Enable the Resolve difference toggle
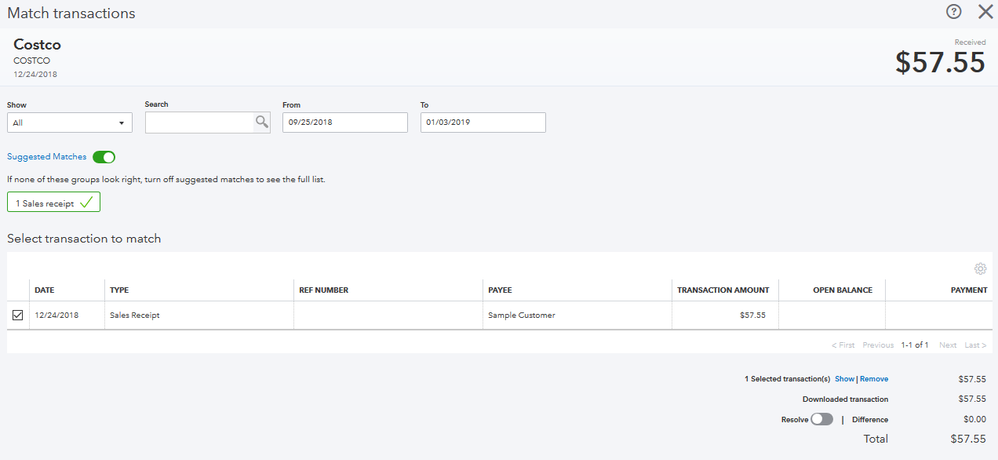The image size is (998, 460). [822, 419]
